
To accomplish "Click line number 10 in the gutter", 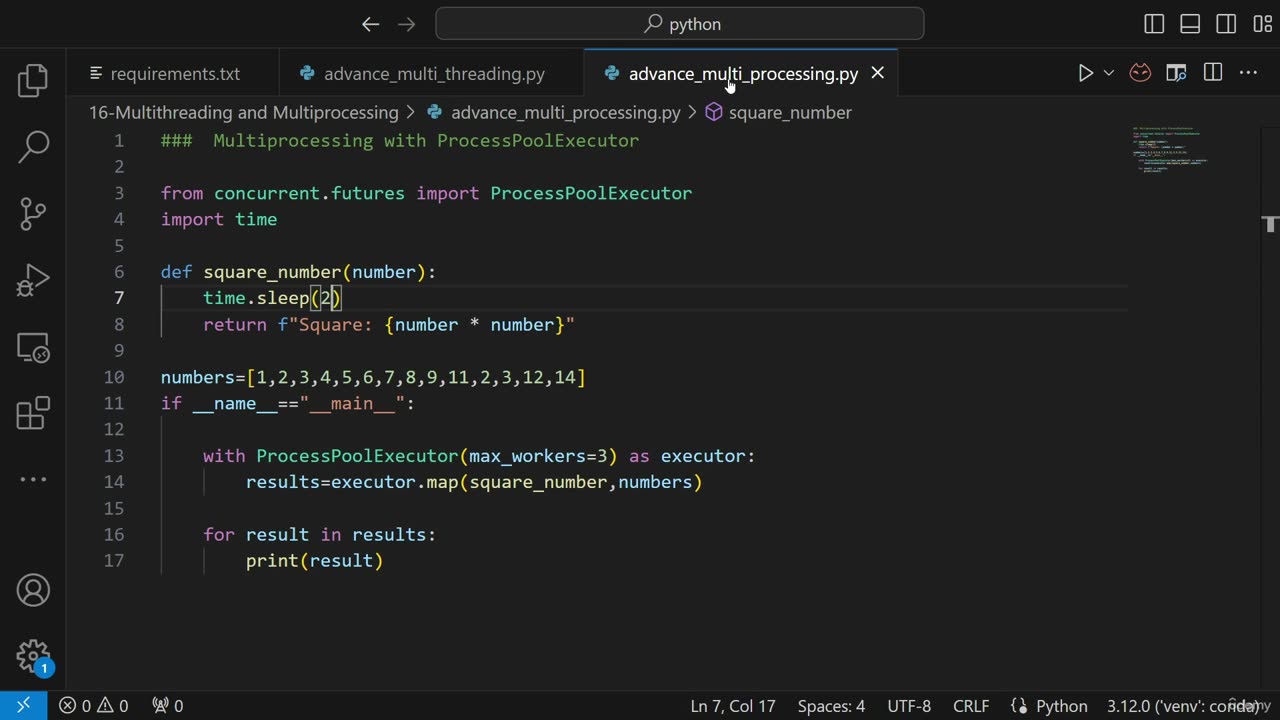I will tap(114, 377).
